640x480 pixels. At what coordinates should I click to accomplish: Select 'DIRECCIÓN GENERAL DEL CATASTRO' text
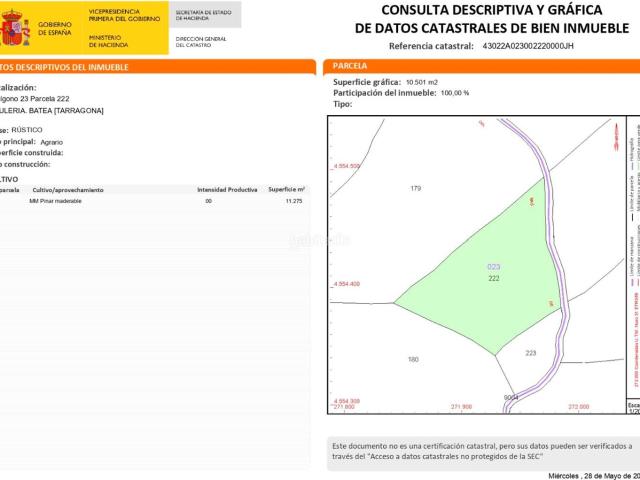[200, 42]
